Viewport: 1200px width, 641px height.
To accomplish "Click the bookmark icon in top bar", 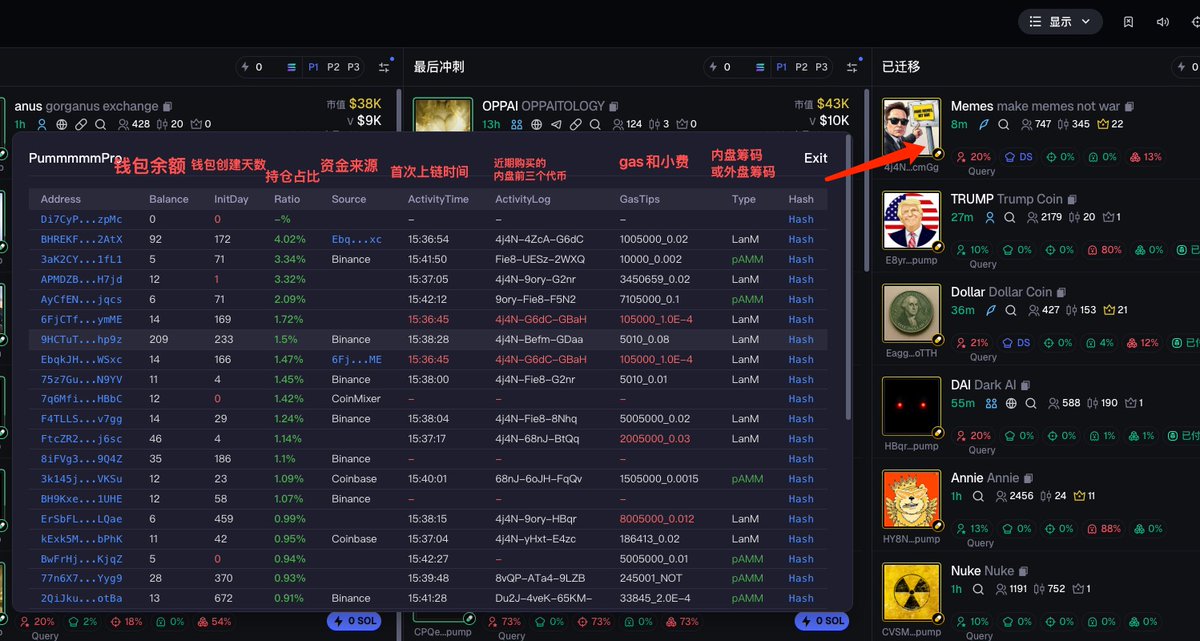I will [1128, 21].
